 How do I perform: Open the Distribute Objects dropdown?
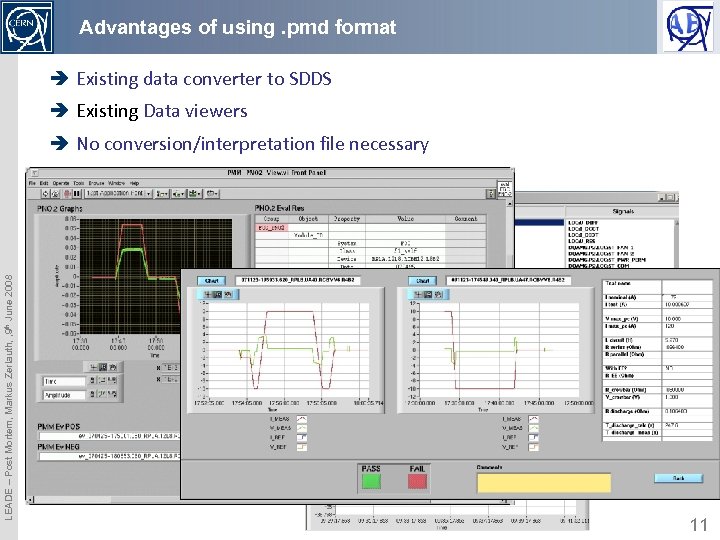pos(178,194)
